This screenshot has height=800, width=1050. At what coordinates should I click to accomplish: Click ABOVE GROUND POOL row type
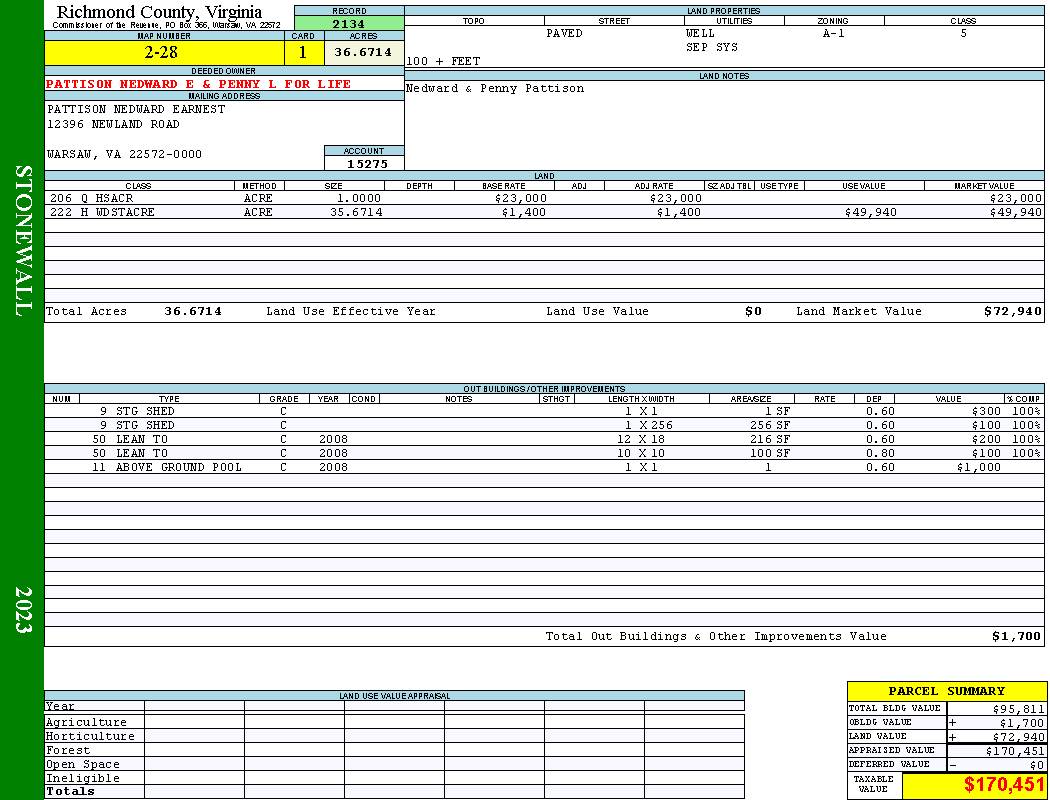pos(179,467)
